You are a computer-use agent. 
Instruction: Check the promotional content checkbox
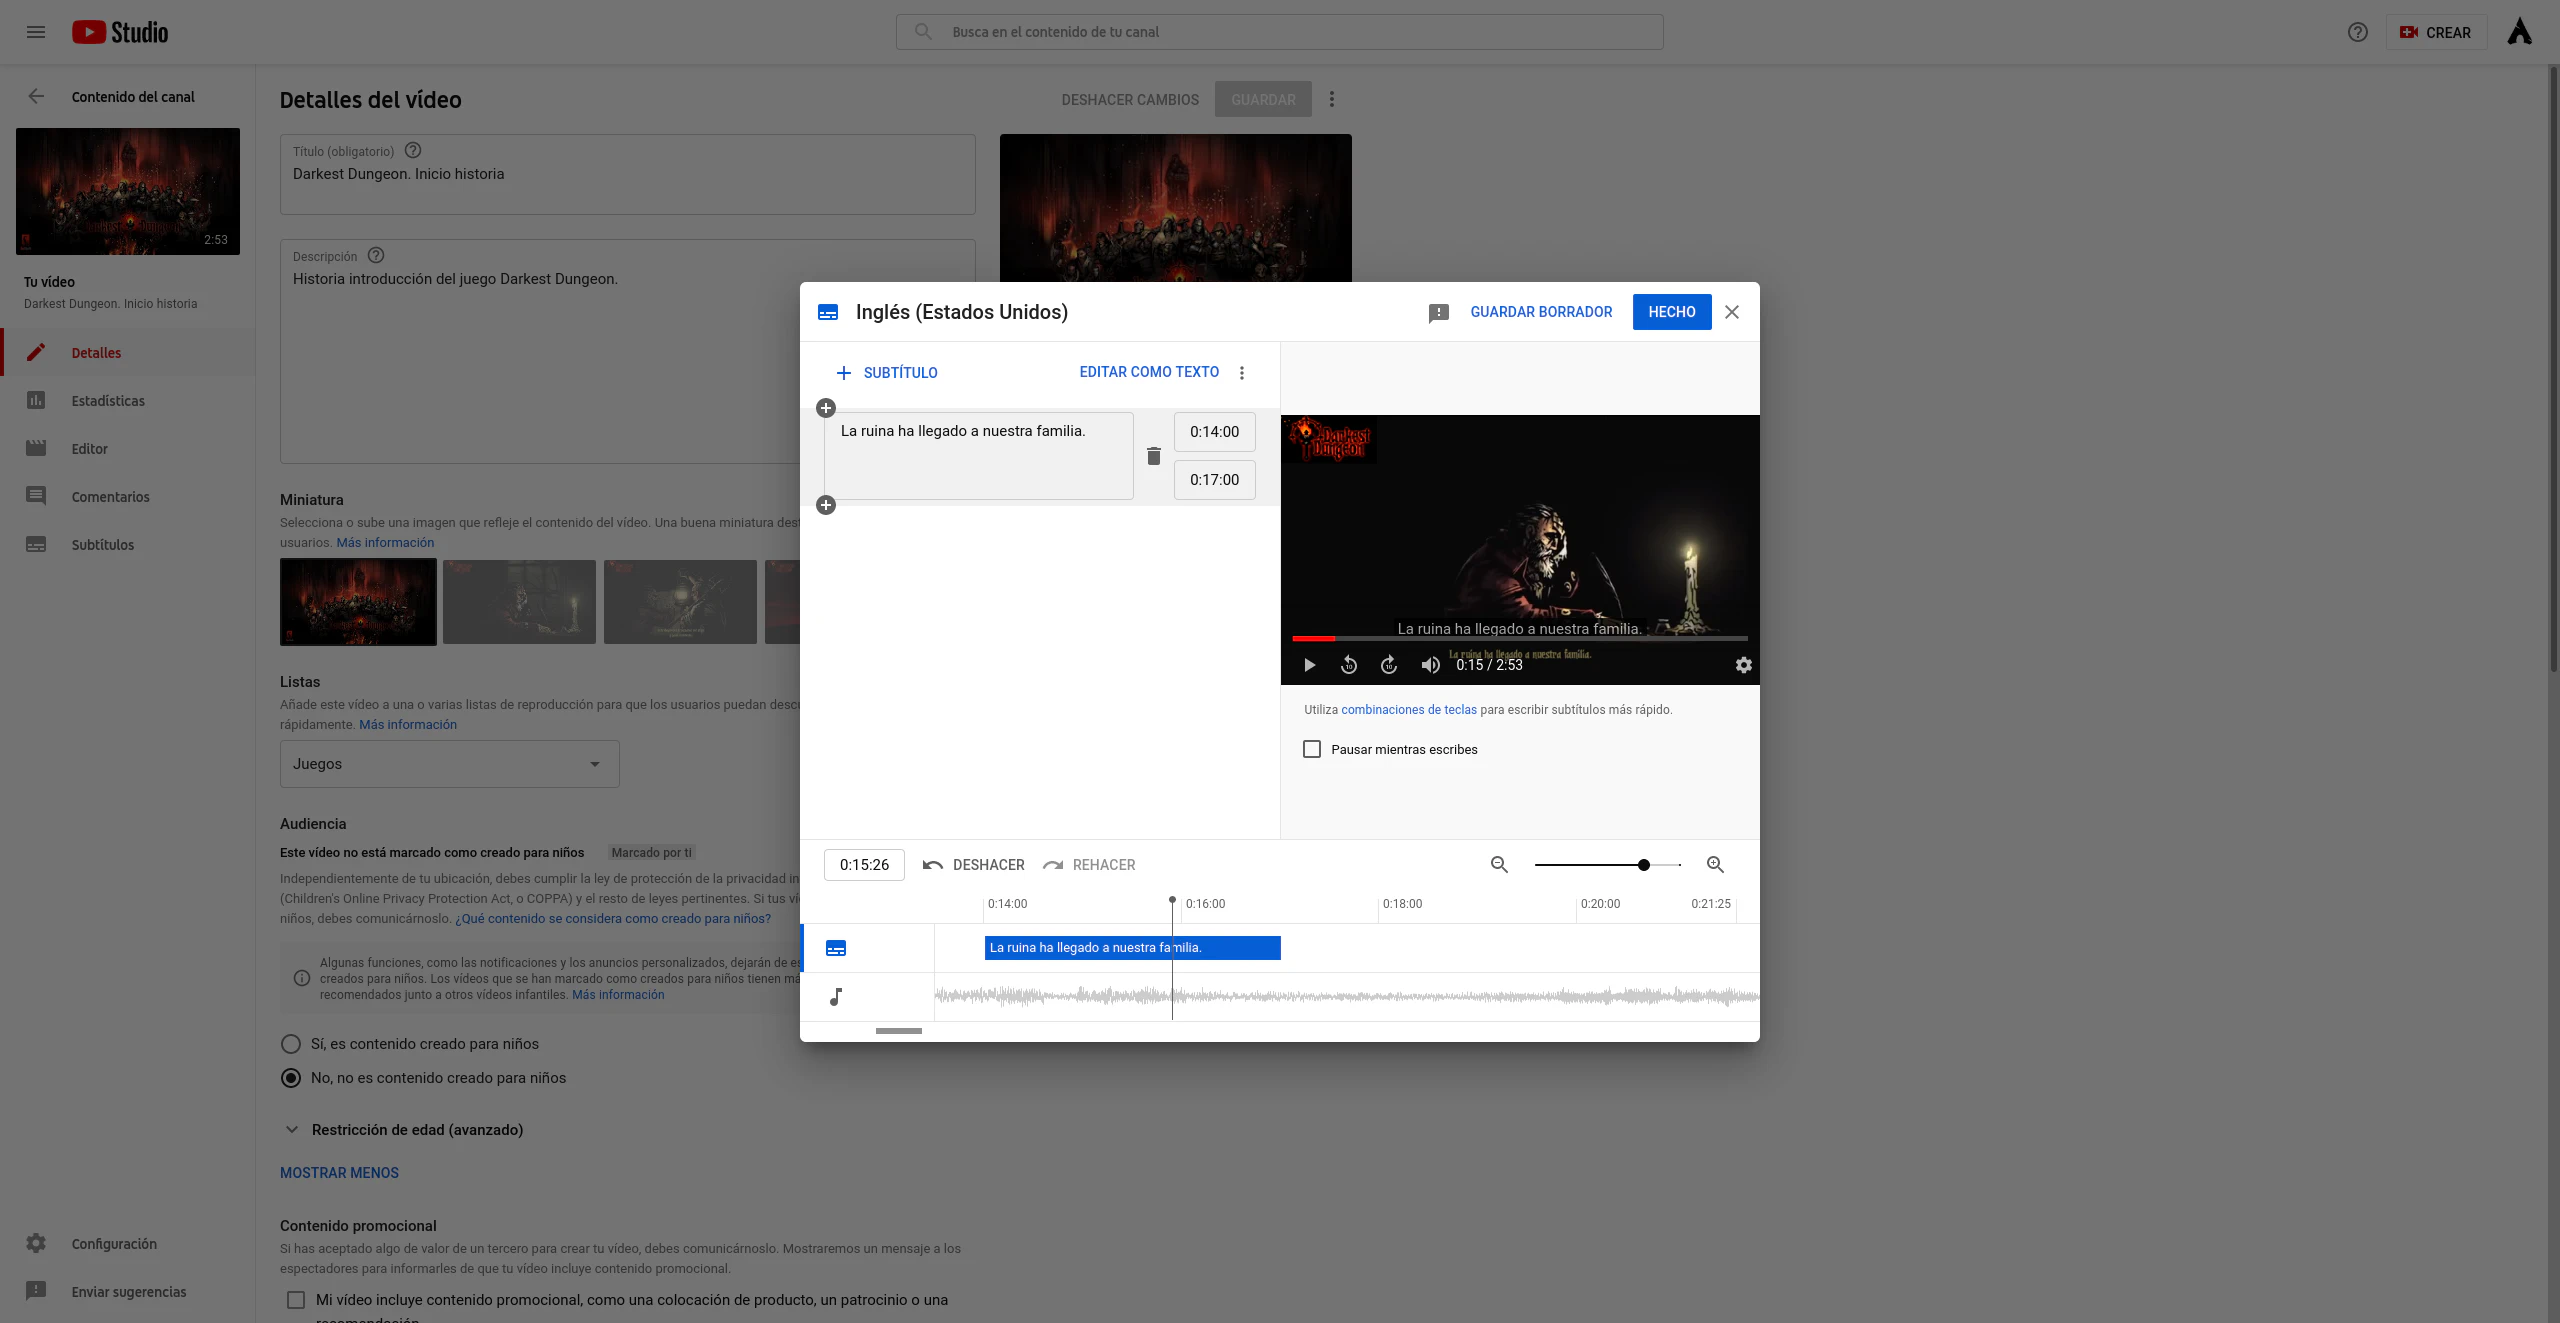[296, 1300]
